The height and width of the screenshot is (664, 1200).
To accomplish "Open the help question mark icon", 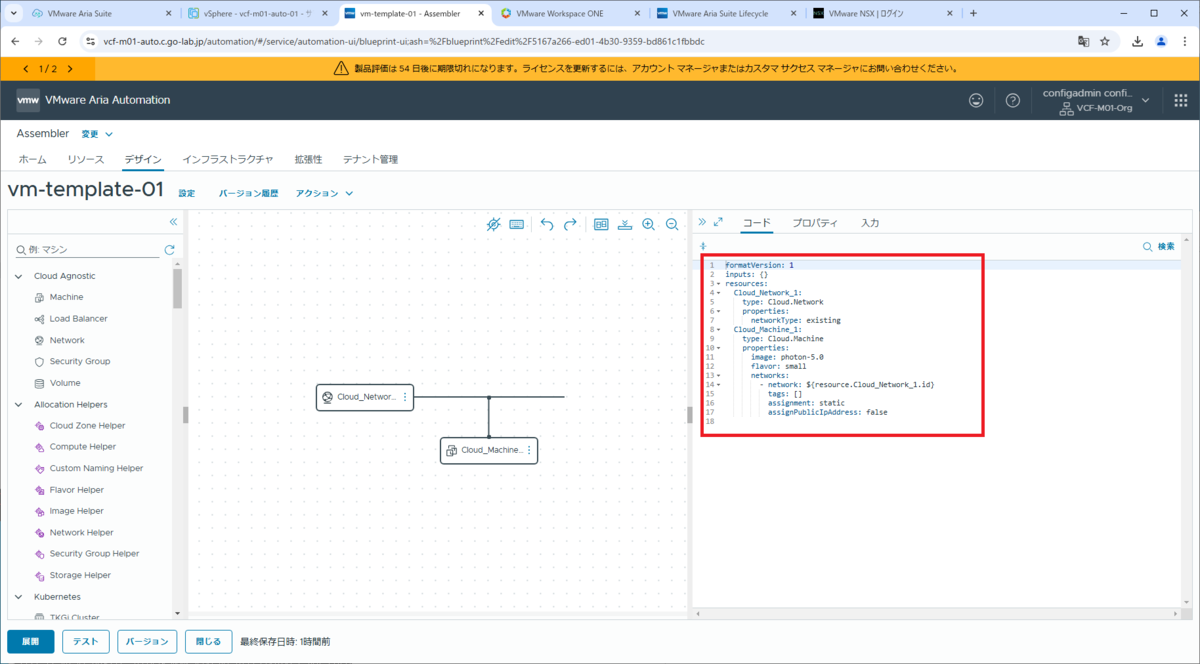I will [1013, 100].
